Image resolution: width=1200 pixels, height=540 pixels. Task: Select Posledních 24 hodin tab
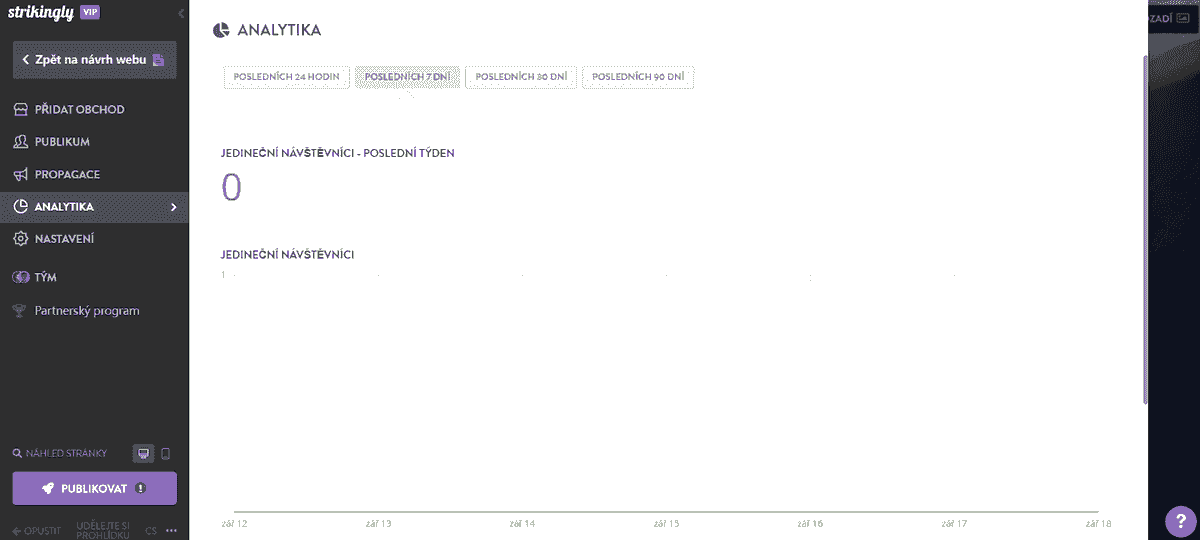pyautogui.click(x=287, y=77)
